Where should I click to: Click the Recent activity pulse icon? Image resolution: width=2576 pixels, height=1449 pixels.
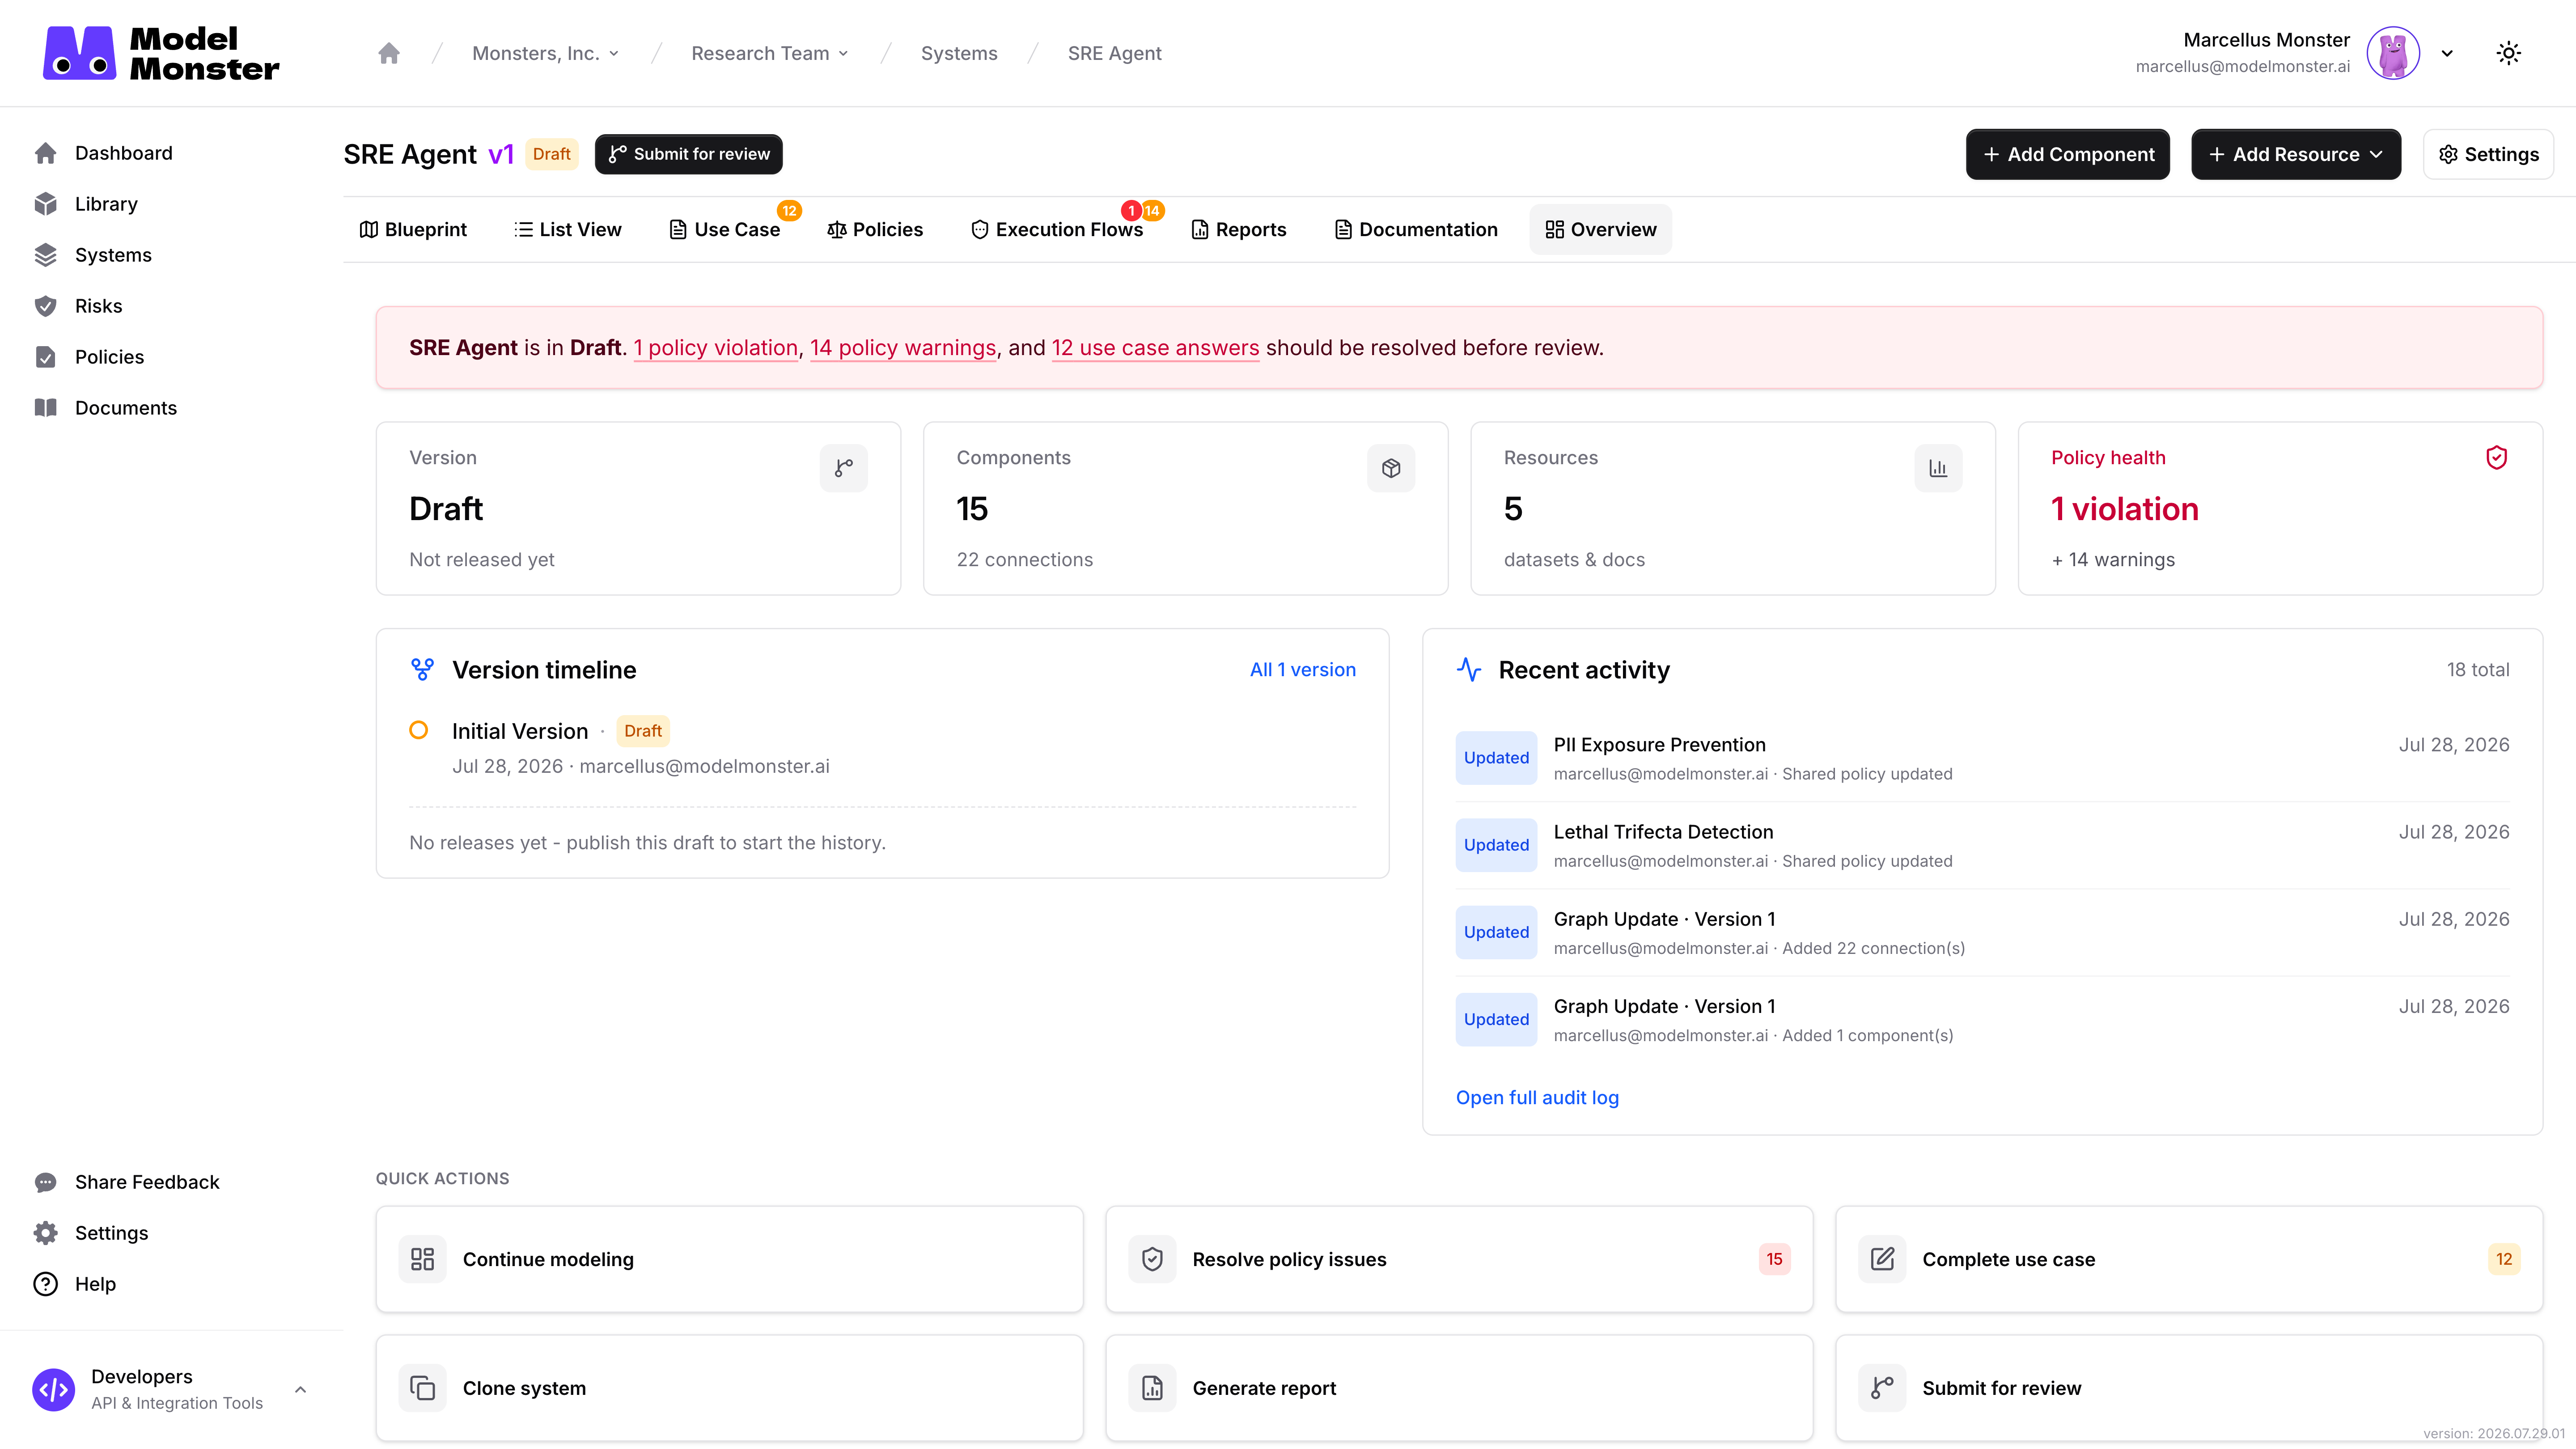pyautogui.click(x=1469, y=670)
